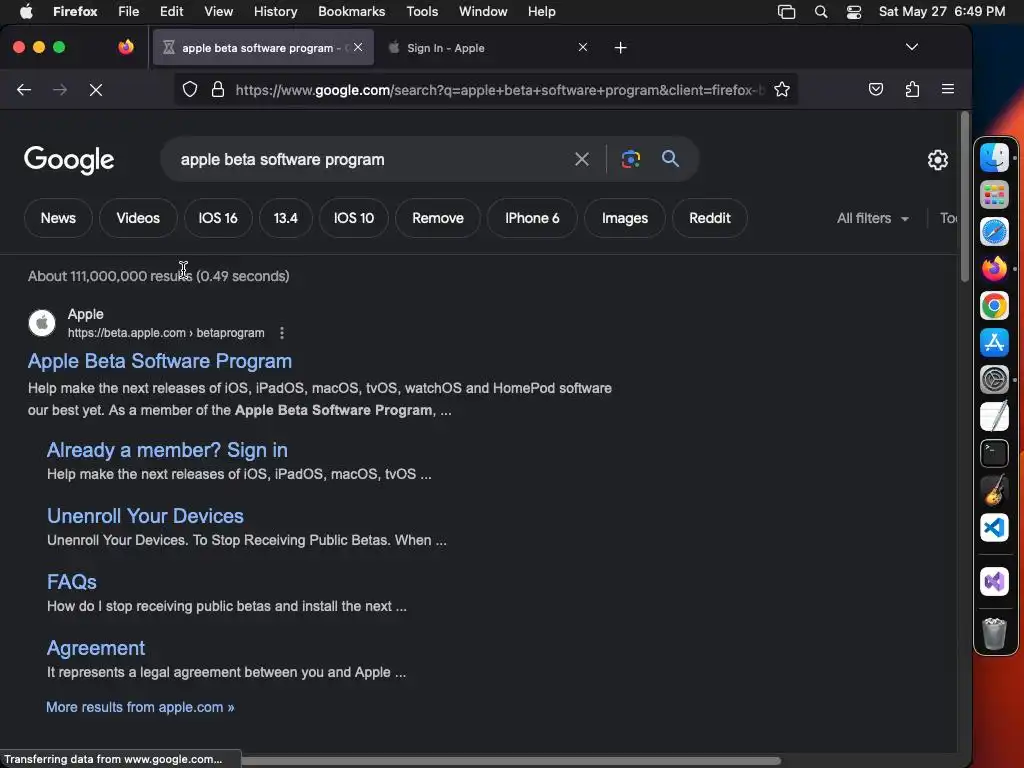Open Control Center in menu bar
Image resolution: width=1024 pixels, height=768 pixels.
854,12
